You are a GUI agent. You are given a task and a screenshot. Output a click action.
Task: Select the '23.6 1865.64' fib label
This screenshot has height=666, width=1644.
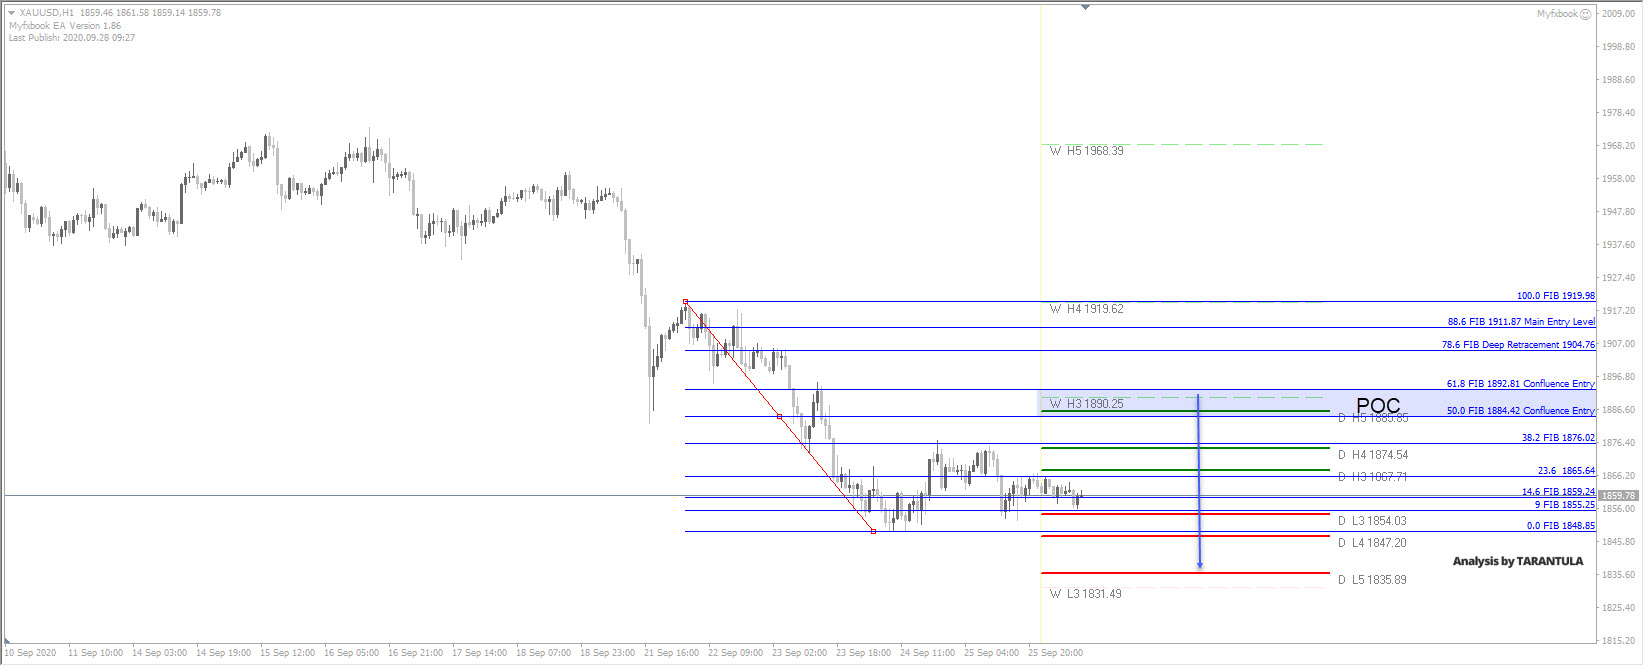coord(1566,471)
